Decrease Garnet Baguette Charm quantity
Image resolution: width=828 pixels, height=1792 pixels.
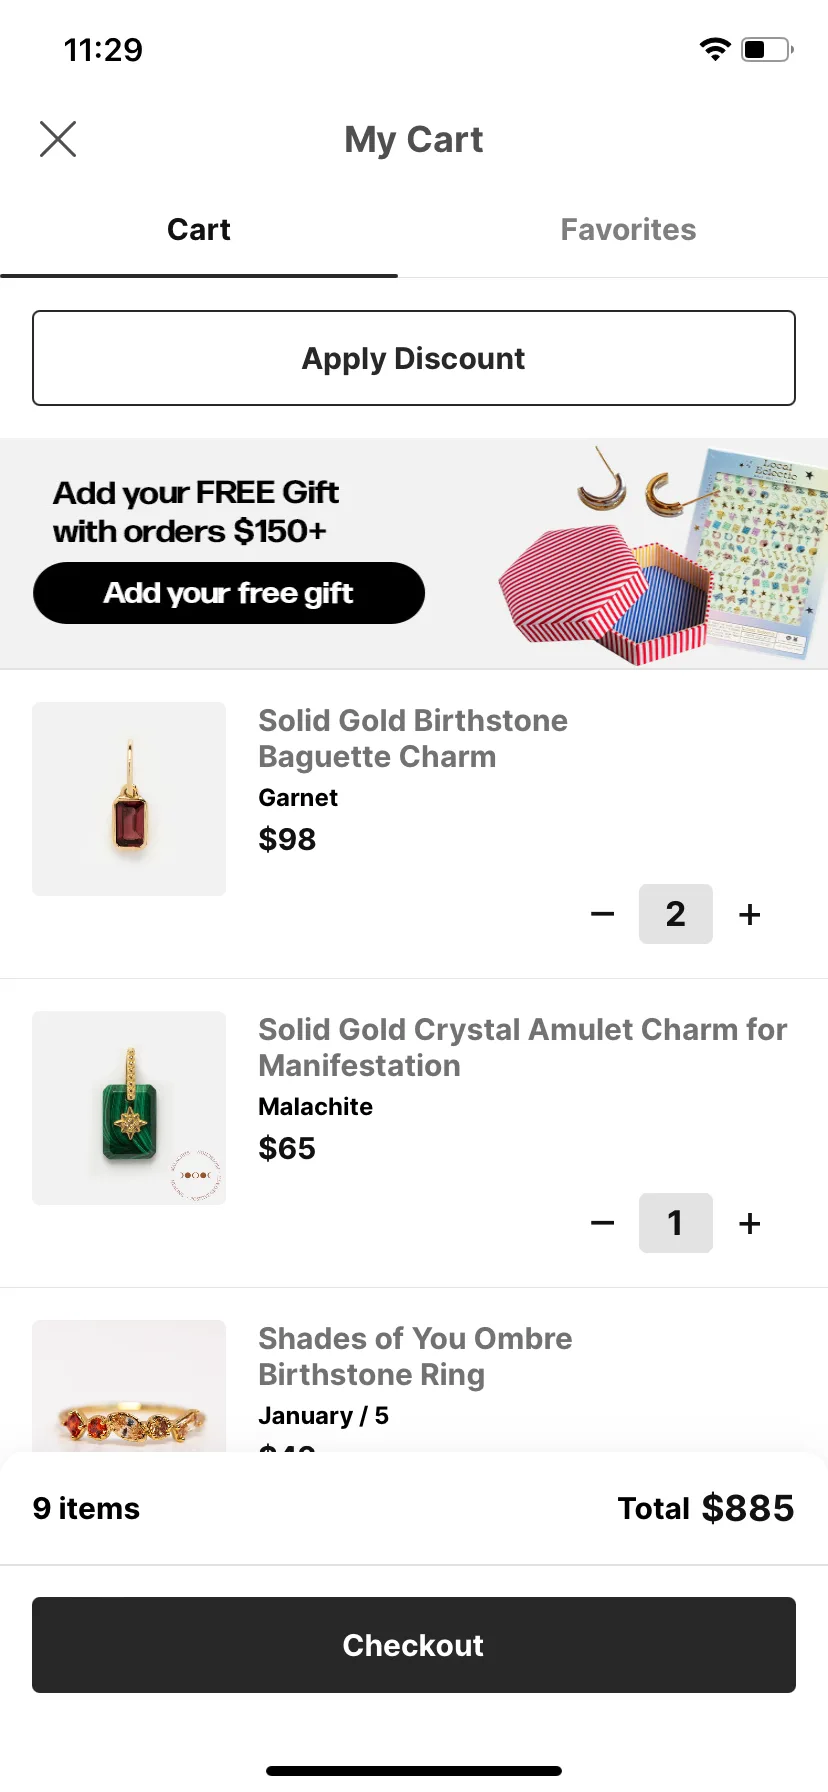[602, 914]
